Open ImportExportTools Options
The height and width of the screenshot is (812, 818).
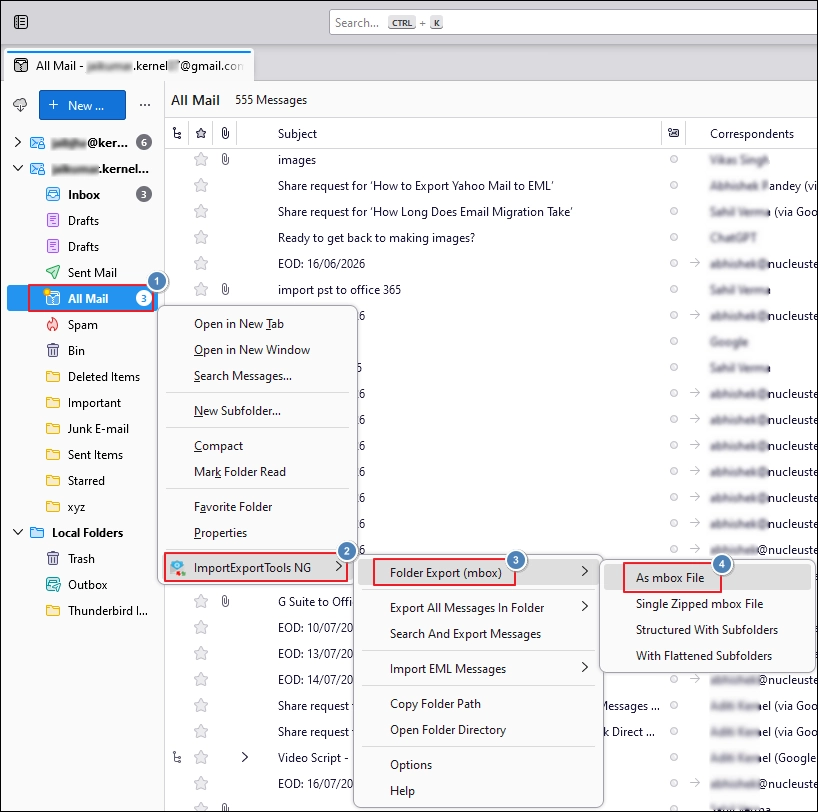[411, 765]
